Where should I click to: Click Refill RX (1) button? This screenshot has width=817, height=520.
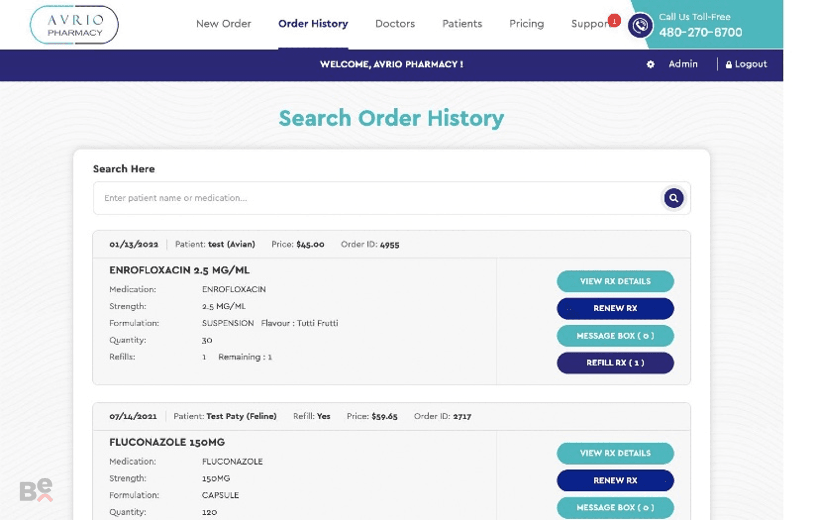click(615, 363)
